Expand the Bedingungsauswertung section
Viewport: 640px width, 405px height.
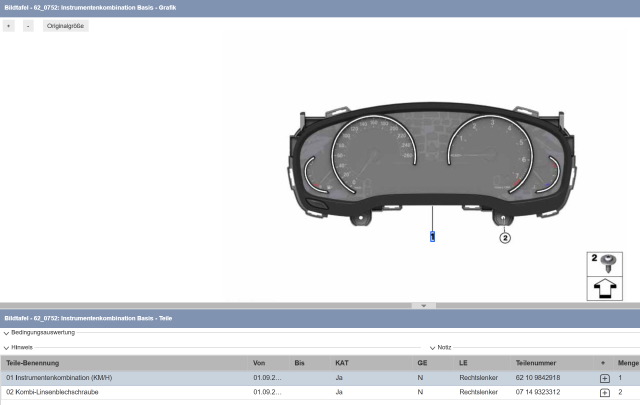coord(39,333)
